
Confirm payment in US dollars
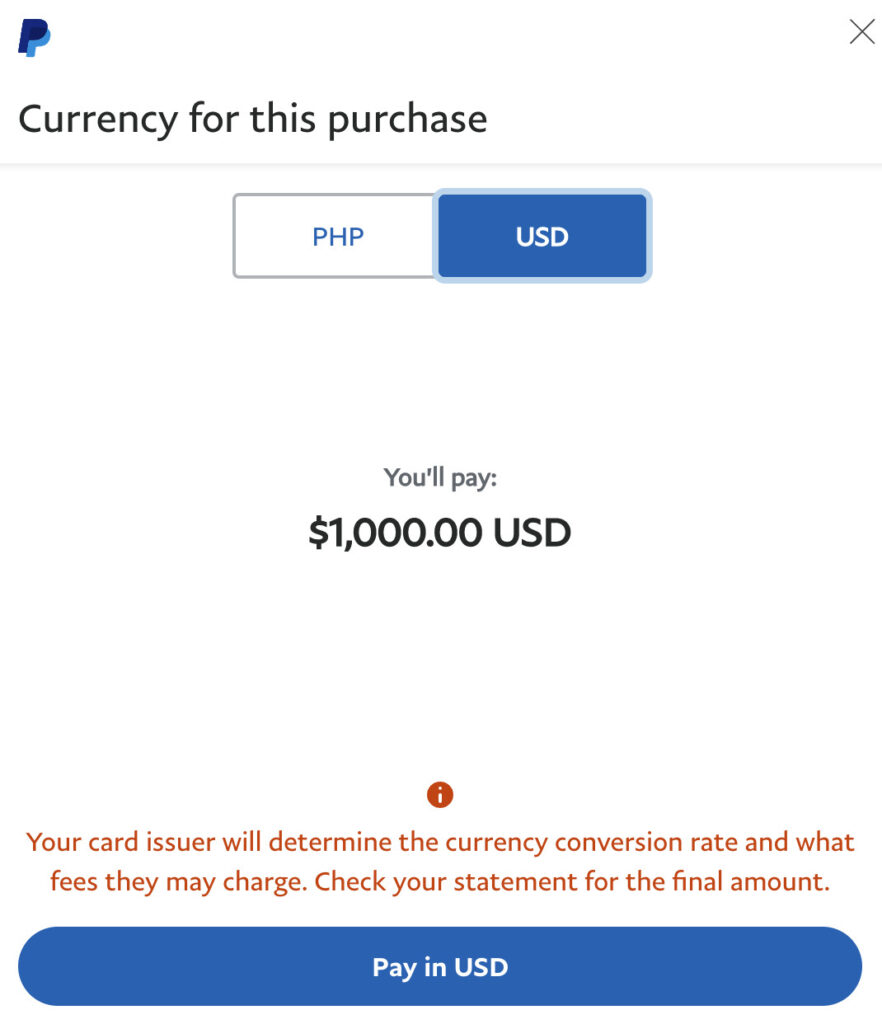pos(440,967)
